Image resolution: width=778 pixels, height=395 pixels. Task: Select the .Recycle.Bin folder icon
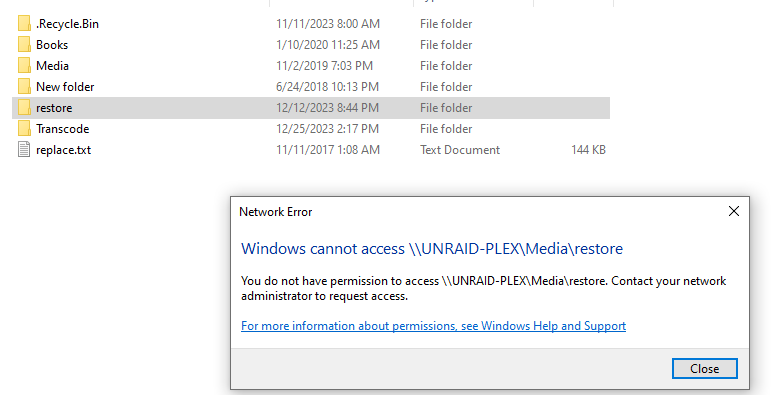coord(24,23)
